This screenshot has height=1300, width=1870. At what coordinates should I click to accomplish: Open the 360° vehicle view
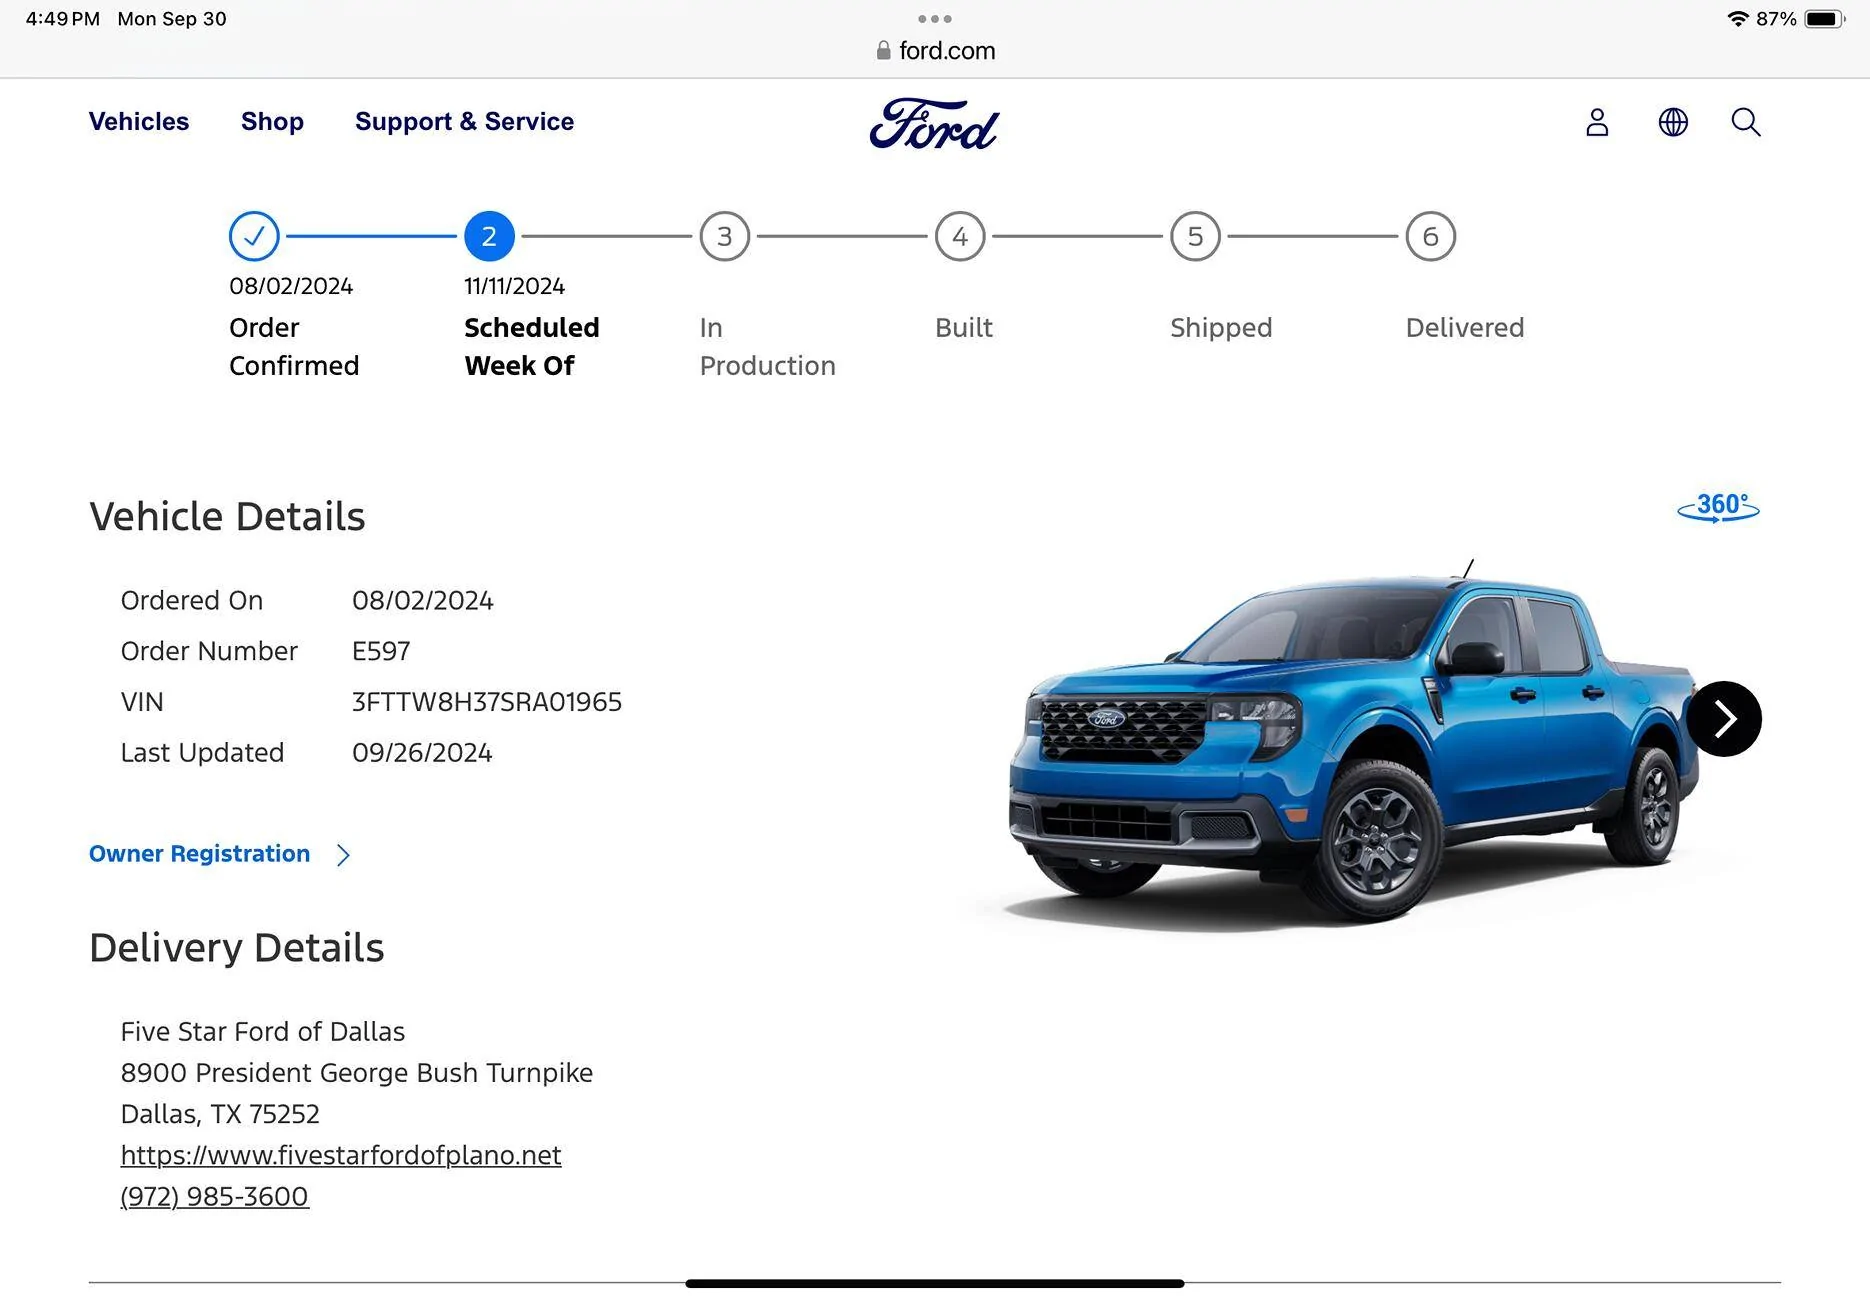[1718, 507]
